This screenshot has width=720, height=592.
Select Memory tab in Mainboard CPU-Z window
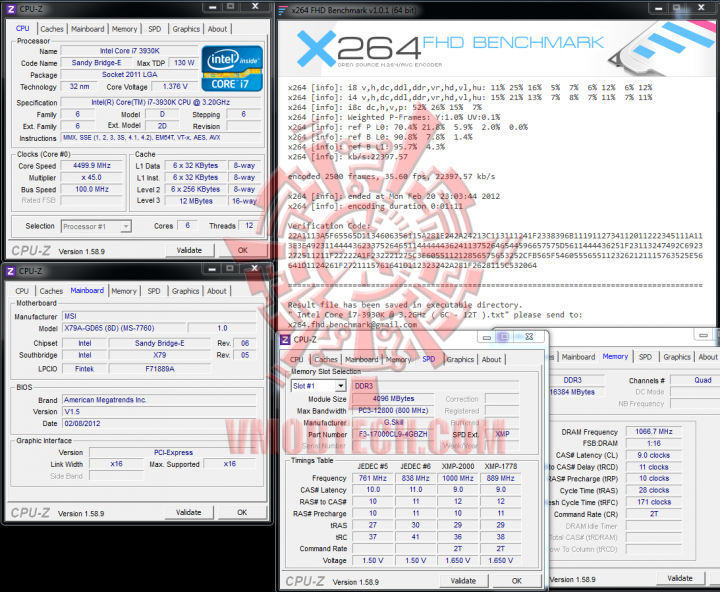124,291
